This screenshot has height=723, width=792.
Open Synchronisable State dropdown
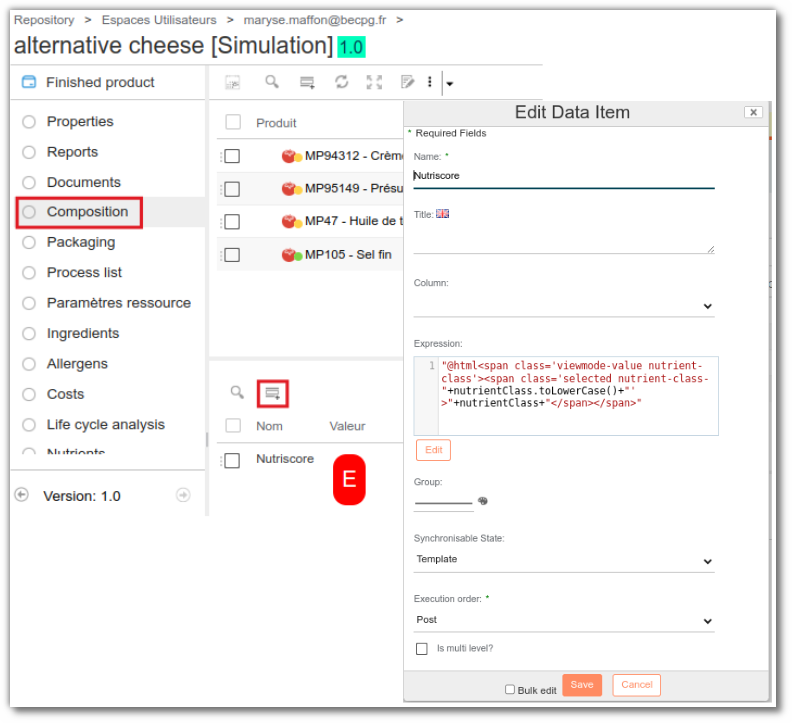[564, 561]
